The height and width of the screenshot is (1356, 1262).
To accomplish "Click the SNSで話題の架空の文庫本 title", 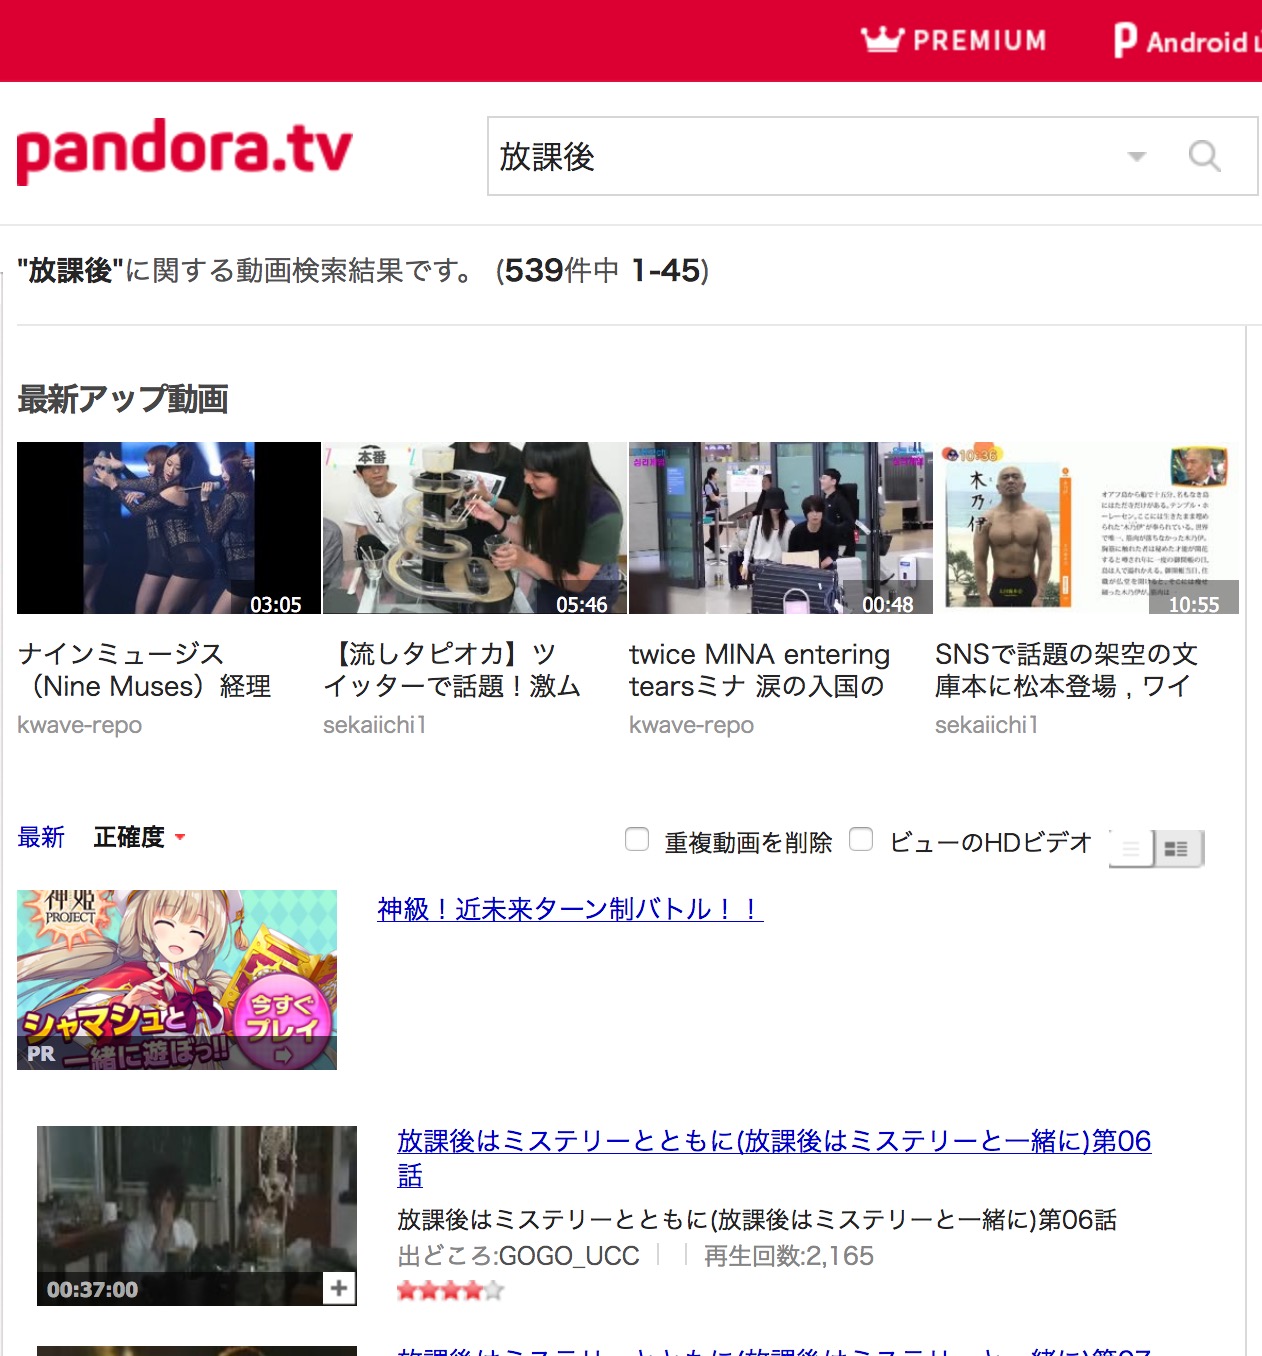I will pos(1066,670).
